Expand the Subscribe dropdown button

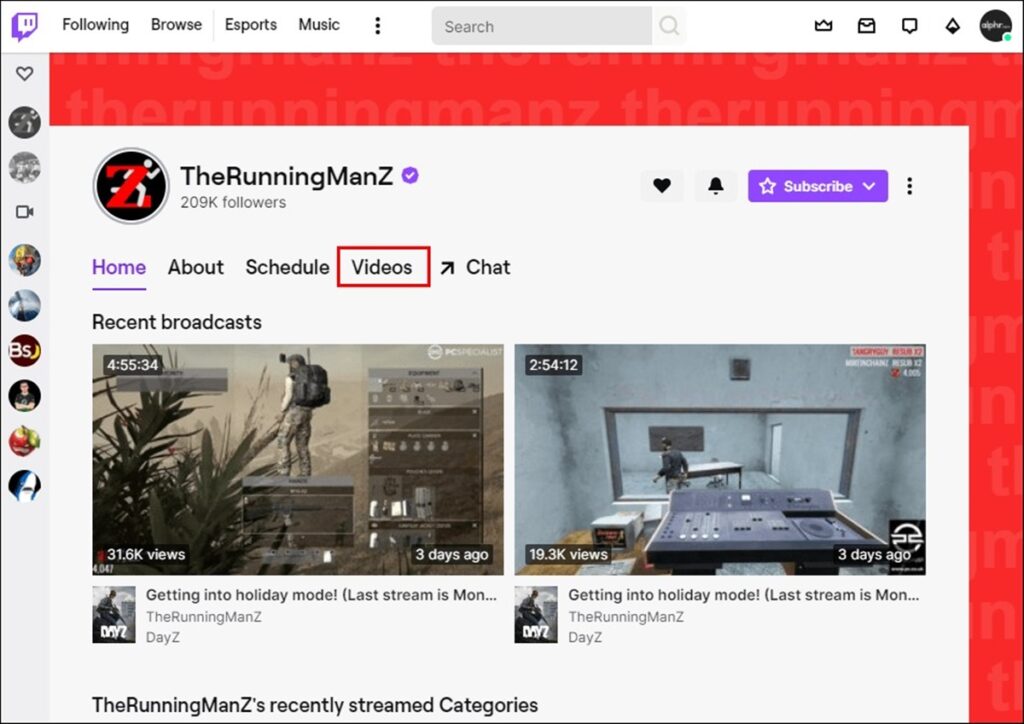tap(818, 186)
